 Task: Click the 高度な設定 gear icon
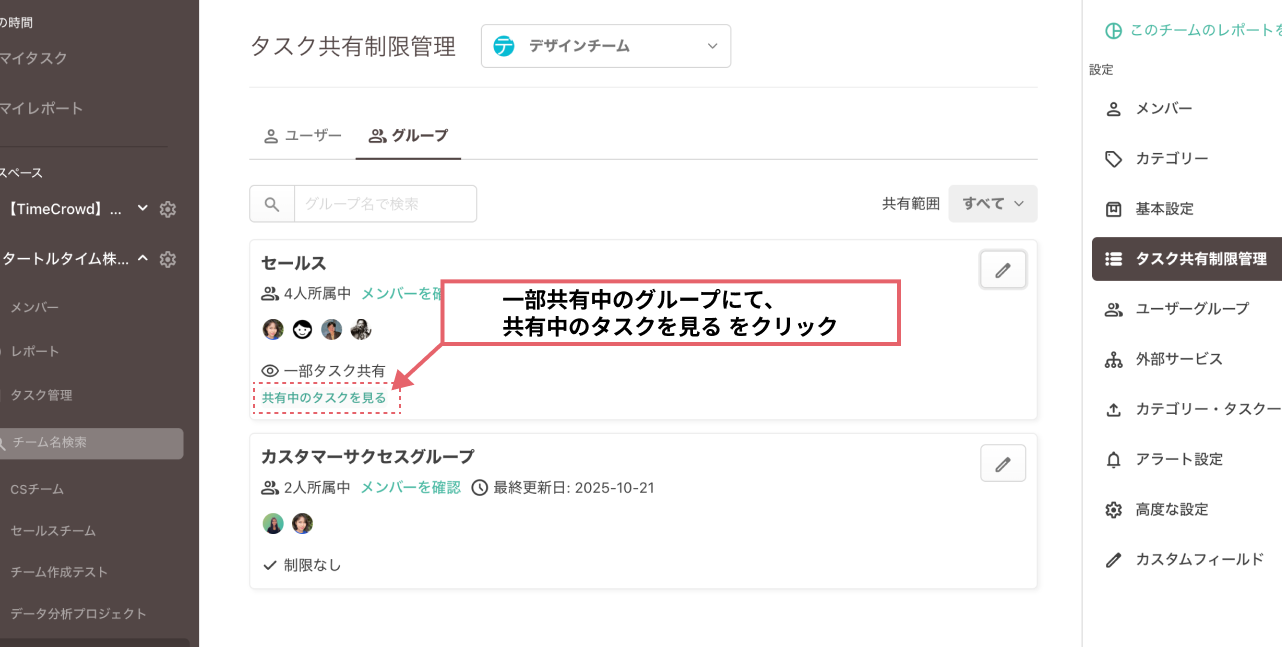pyautogui.click(x=1113, y=509)
